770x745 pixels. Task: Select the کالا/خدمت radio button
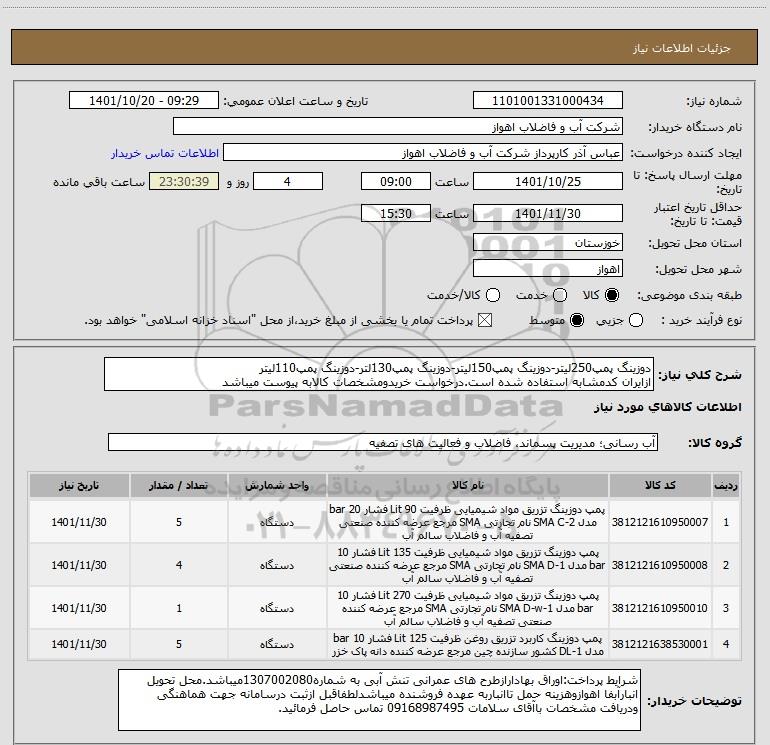click(x=493, y=295)
